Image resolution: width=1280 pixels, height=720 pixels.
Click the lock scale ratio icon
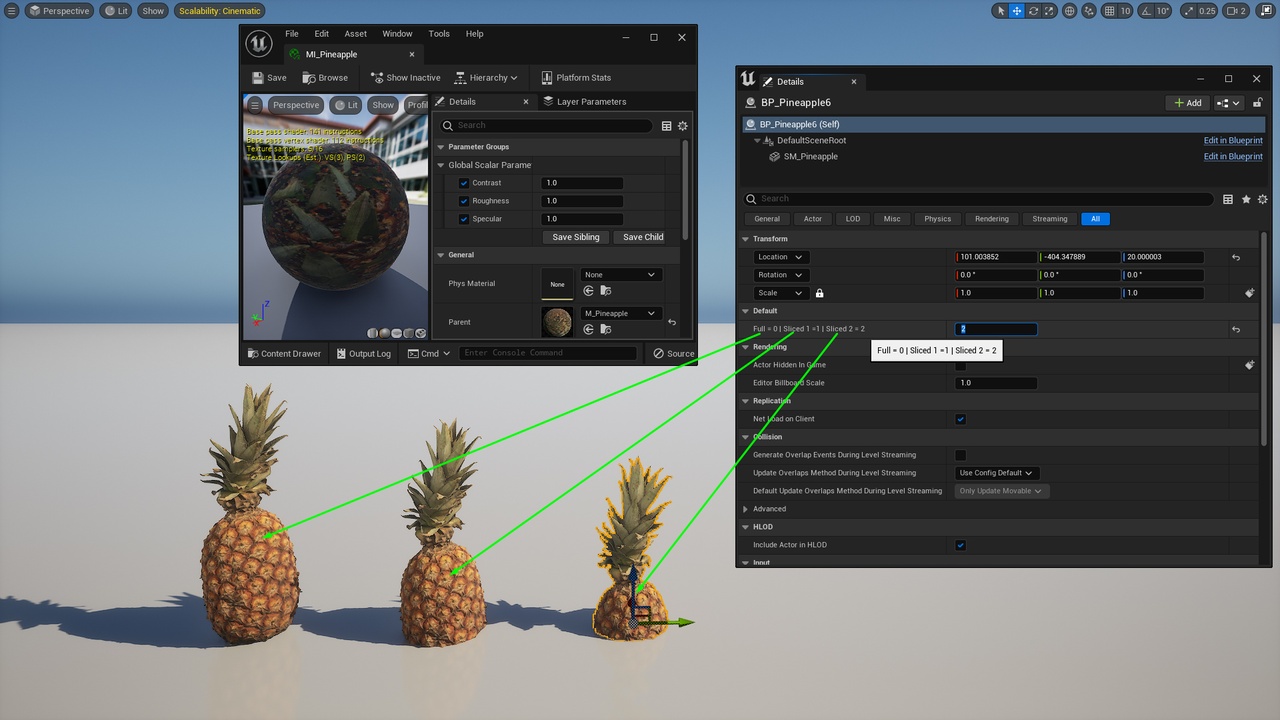(820, 293)
